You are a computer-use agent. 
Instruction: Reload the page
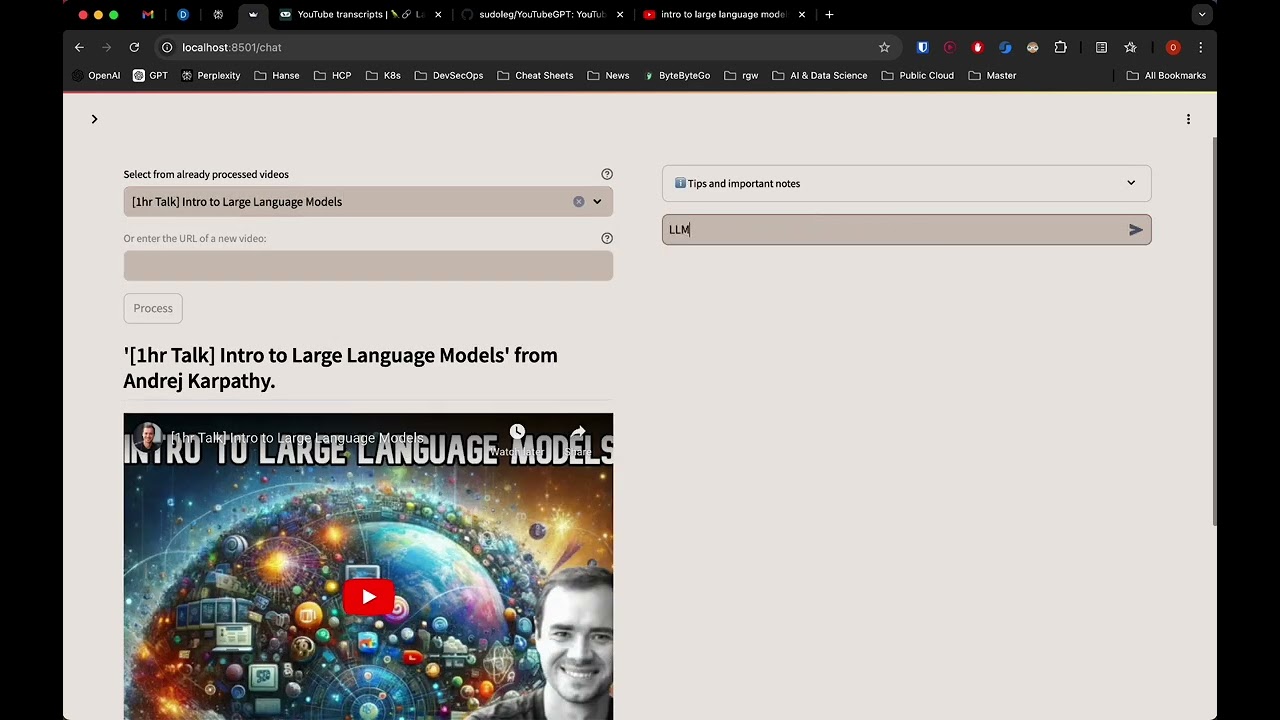click(134, 47)
